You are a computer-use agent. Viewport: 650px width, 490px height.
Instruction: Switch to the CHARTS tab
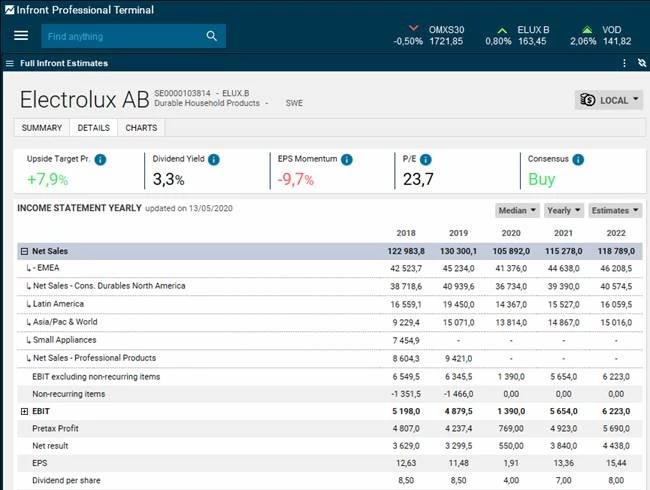click(141, 128)
